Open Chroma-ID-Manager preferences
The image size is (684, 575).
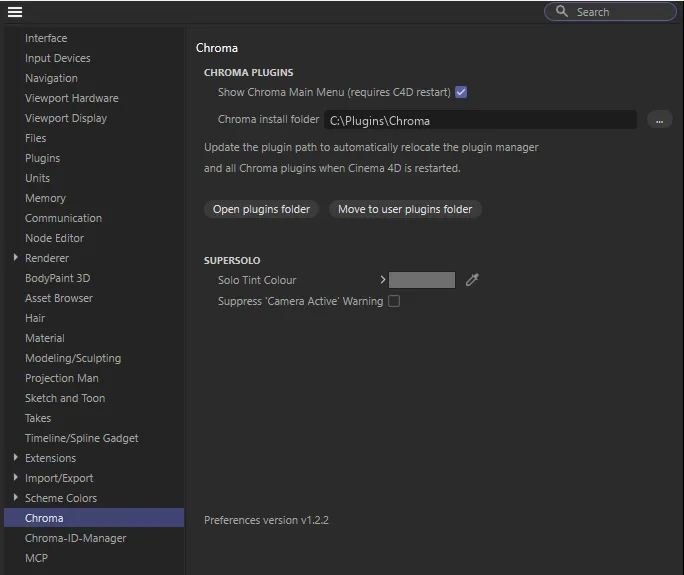[75, 538]
